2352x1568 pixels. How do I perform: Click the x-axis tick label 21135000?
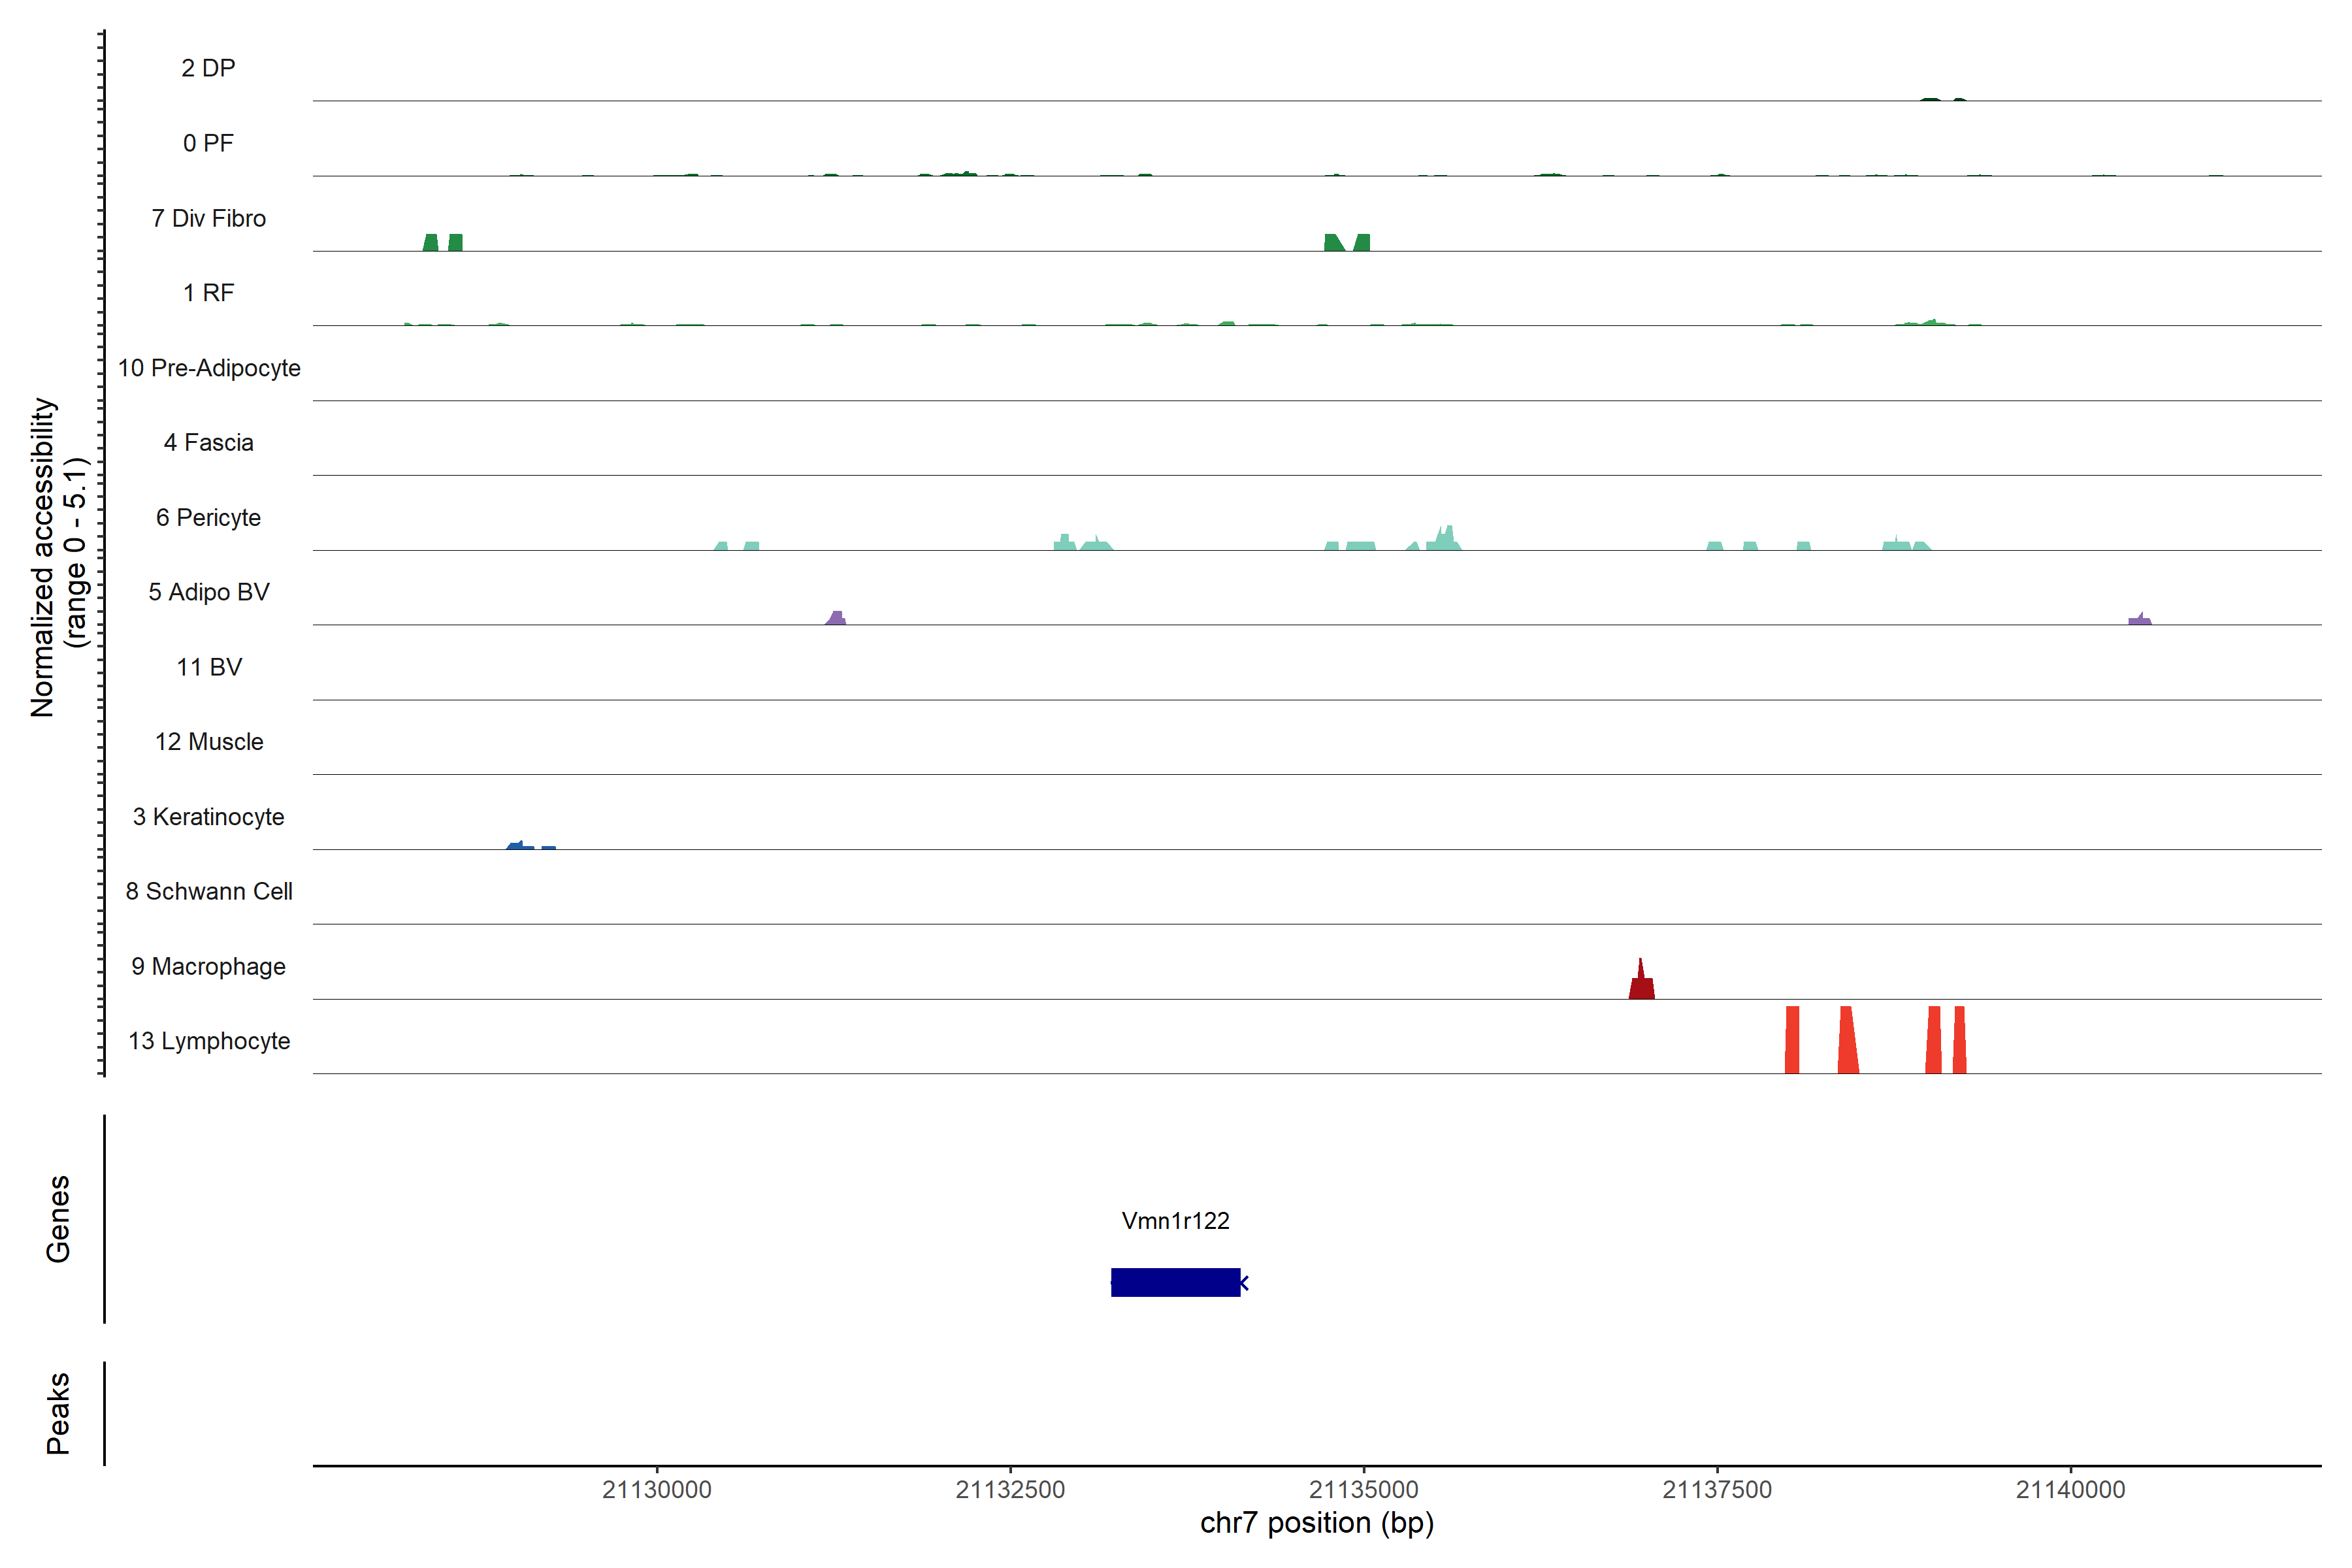point(1364,1490)
